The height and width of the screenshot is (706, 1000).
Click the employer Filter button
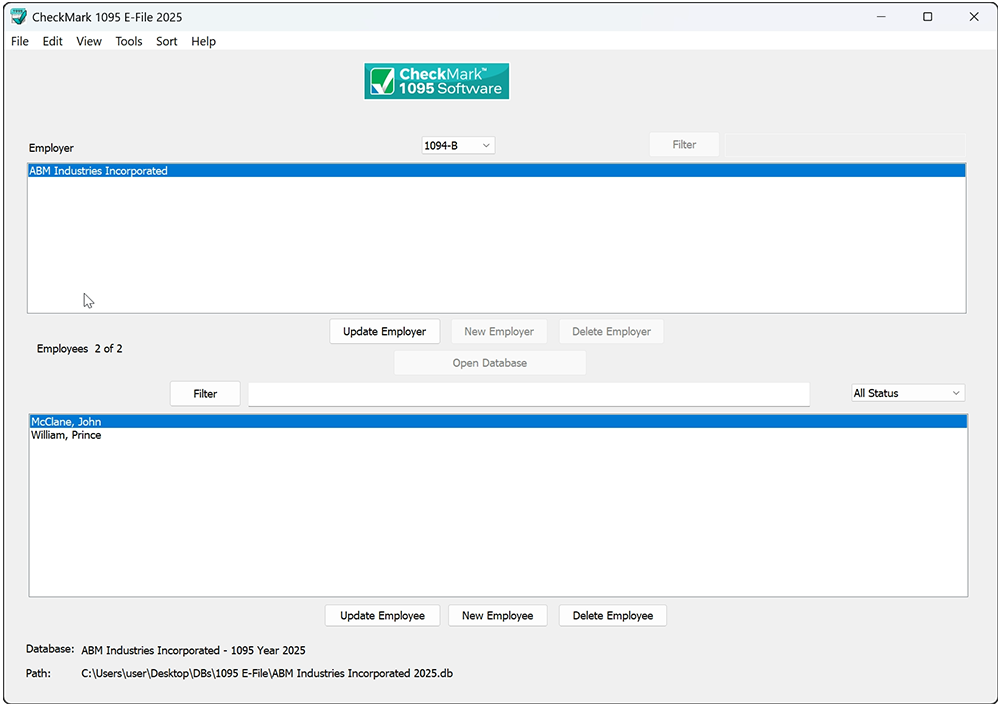click(684, 145)
